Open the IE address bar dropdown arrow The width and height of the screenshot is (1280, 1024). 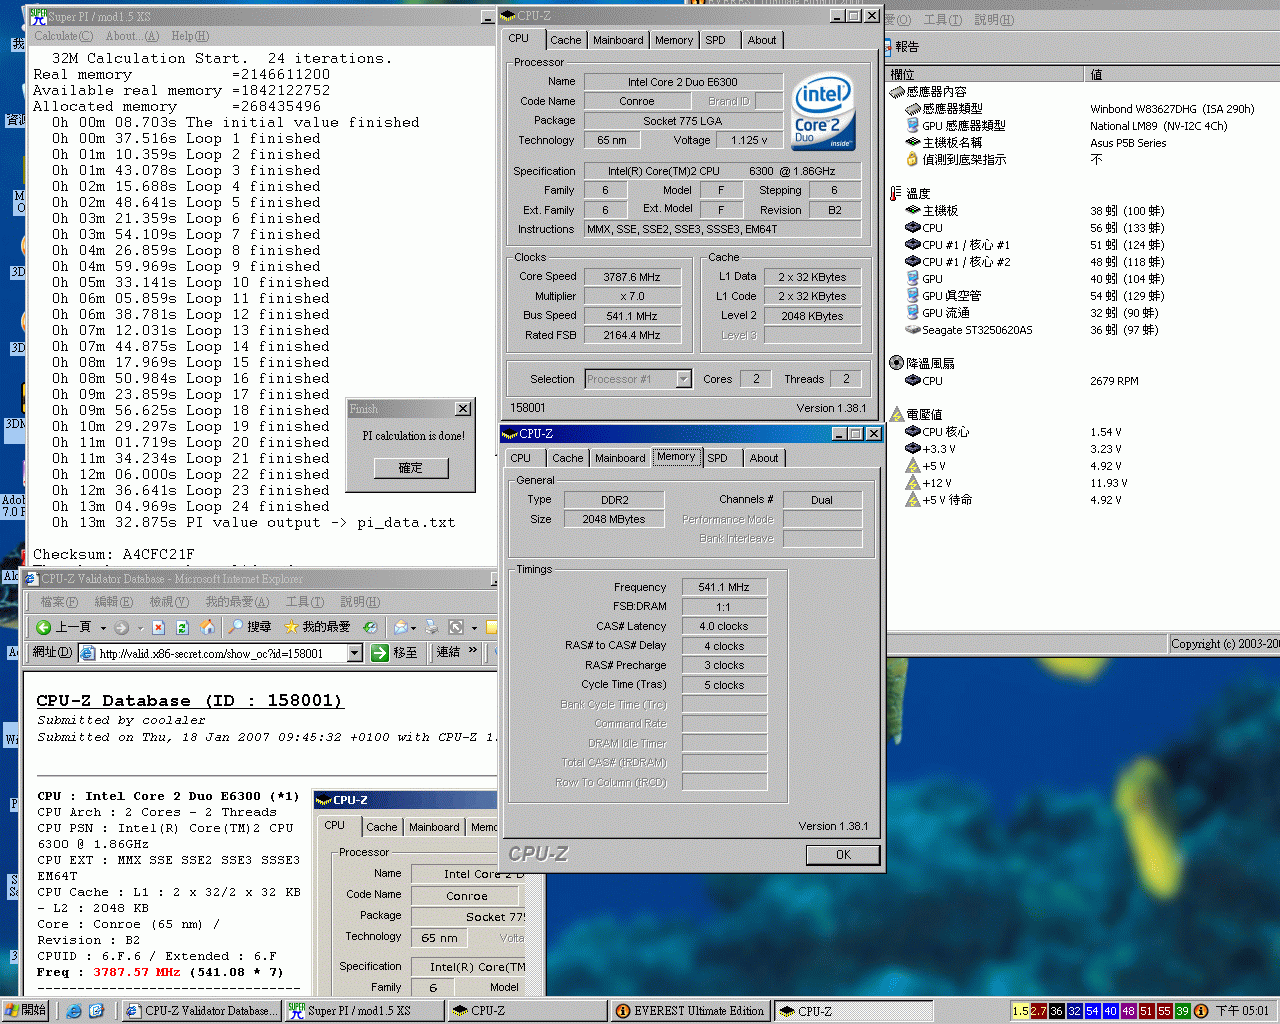coord(354,653)
